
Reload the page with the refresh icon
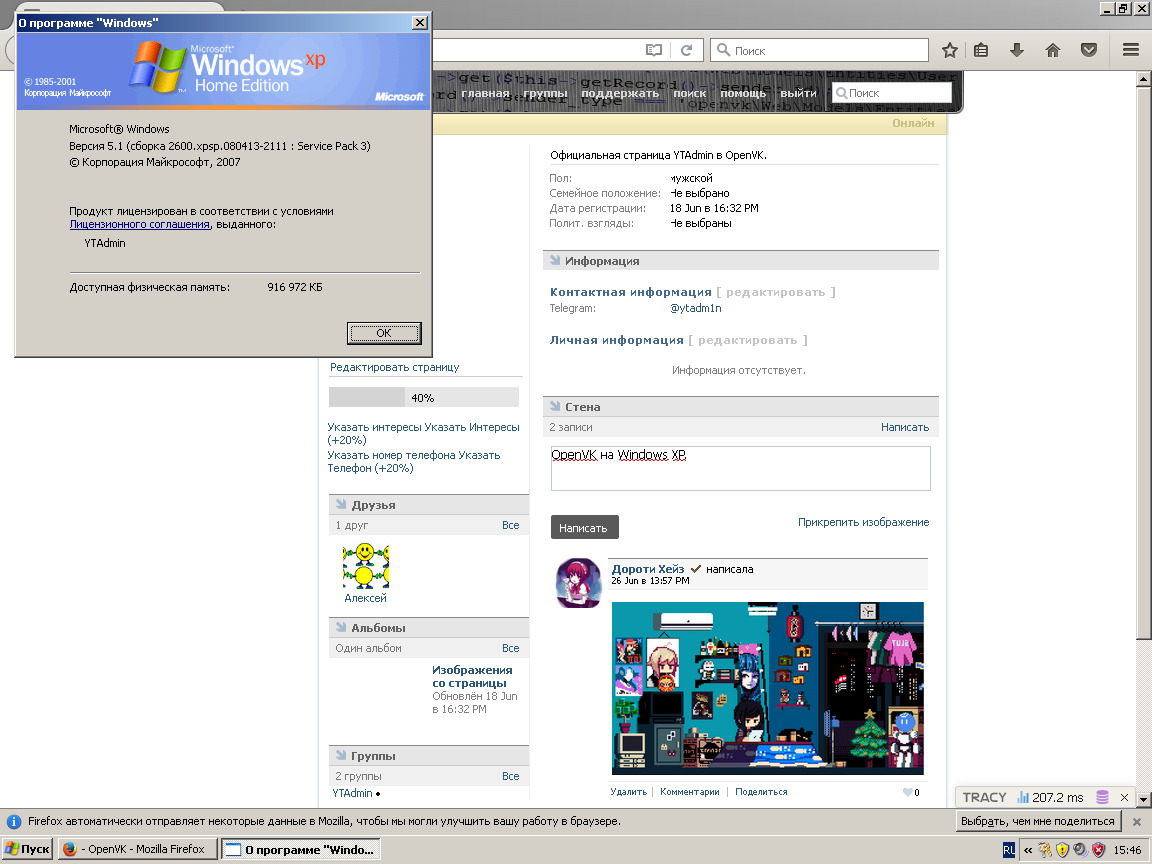(686, 50)
